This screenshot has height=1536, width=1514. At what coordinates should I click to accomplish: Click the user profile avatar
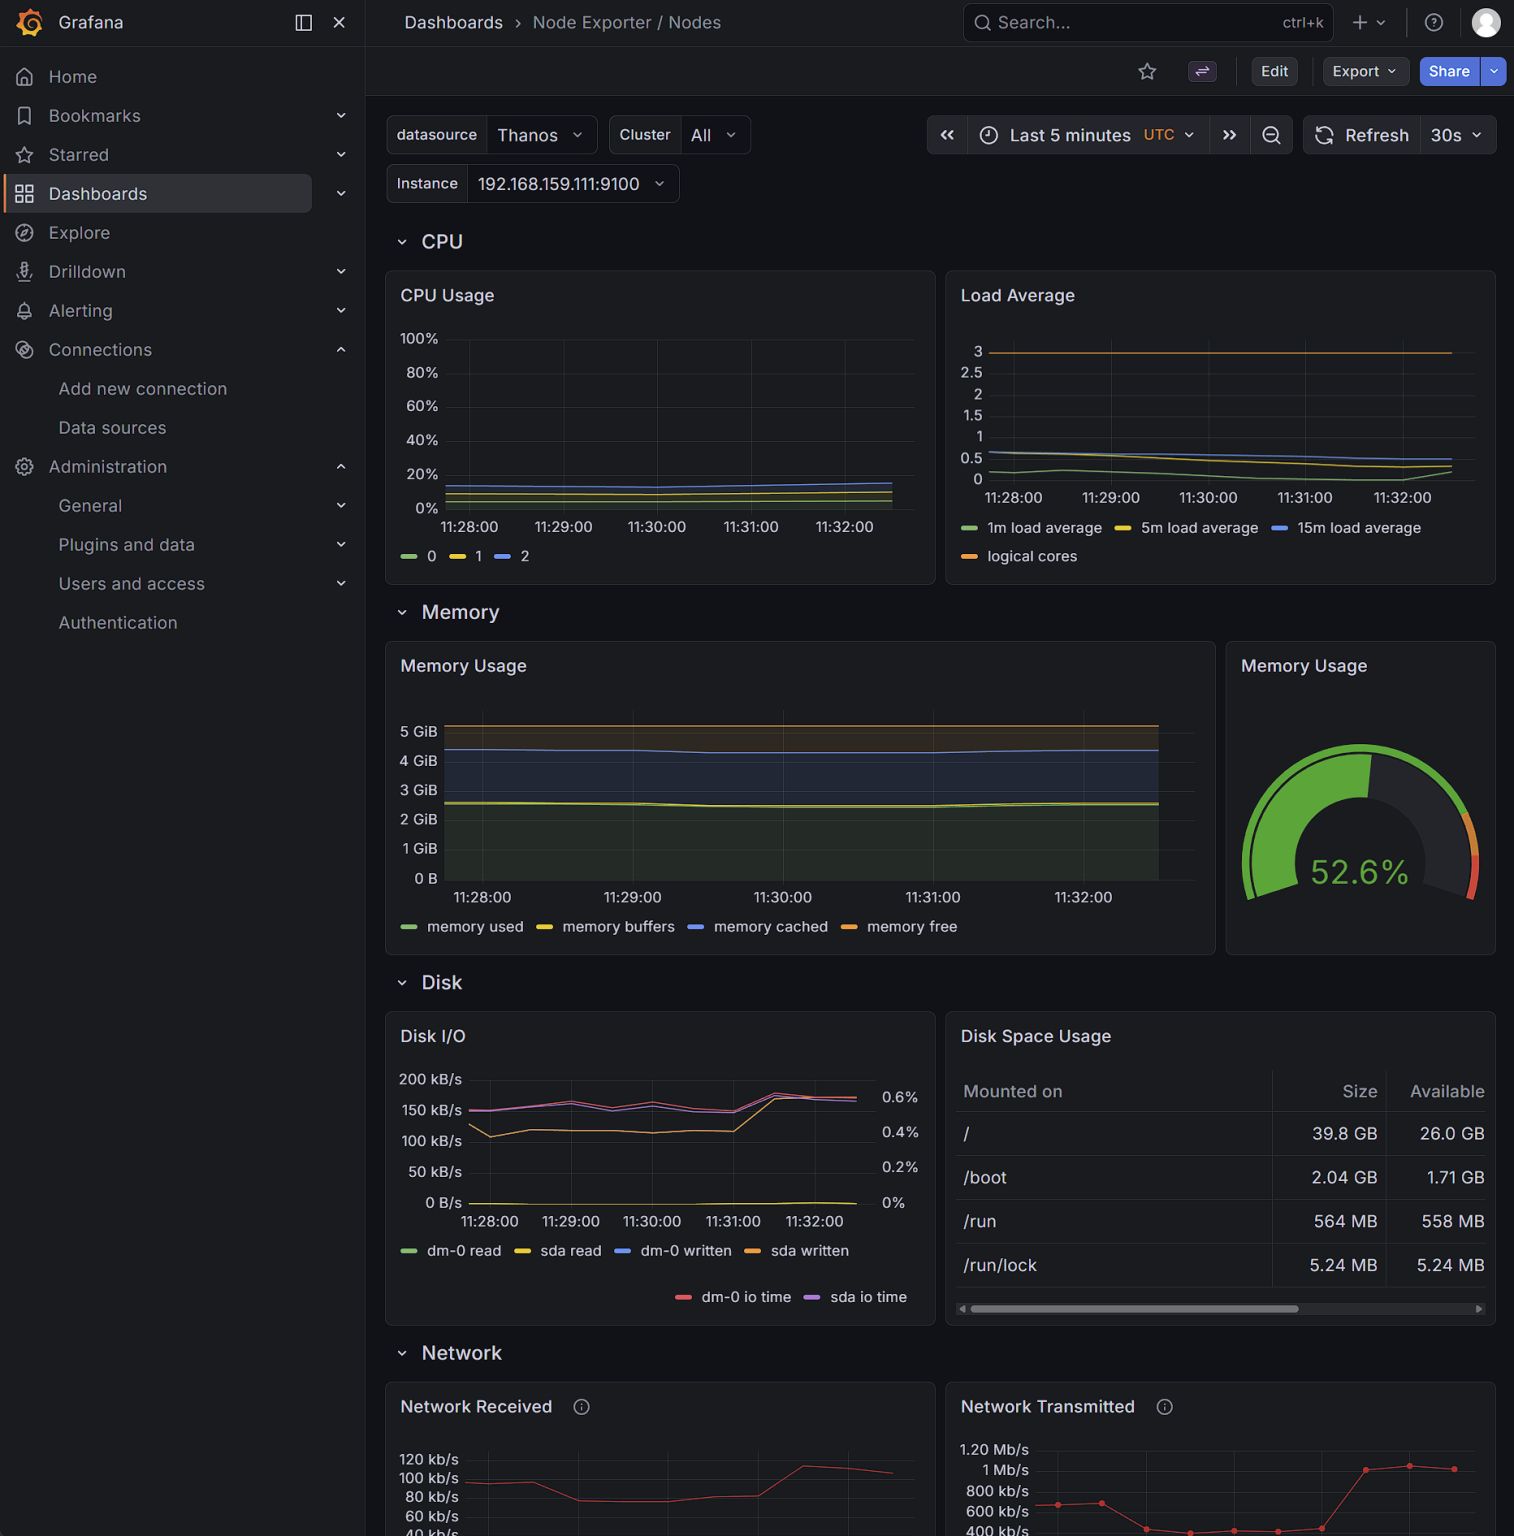tap(1485, 22)
